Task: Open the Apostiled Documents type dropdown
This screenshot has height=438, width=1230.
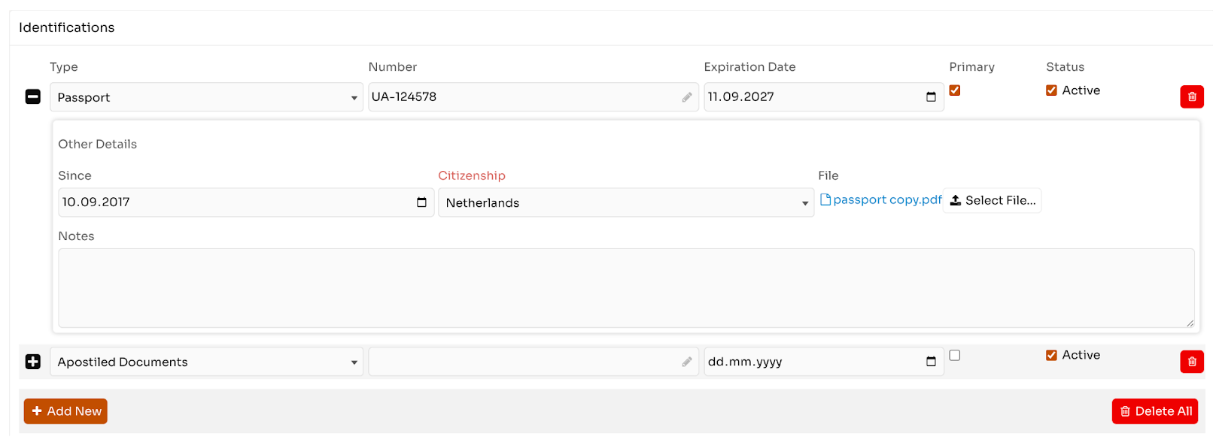Action: (x=206, y=362)
